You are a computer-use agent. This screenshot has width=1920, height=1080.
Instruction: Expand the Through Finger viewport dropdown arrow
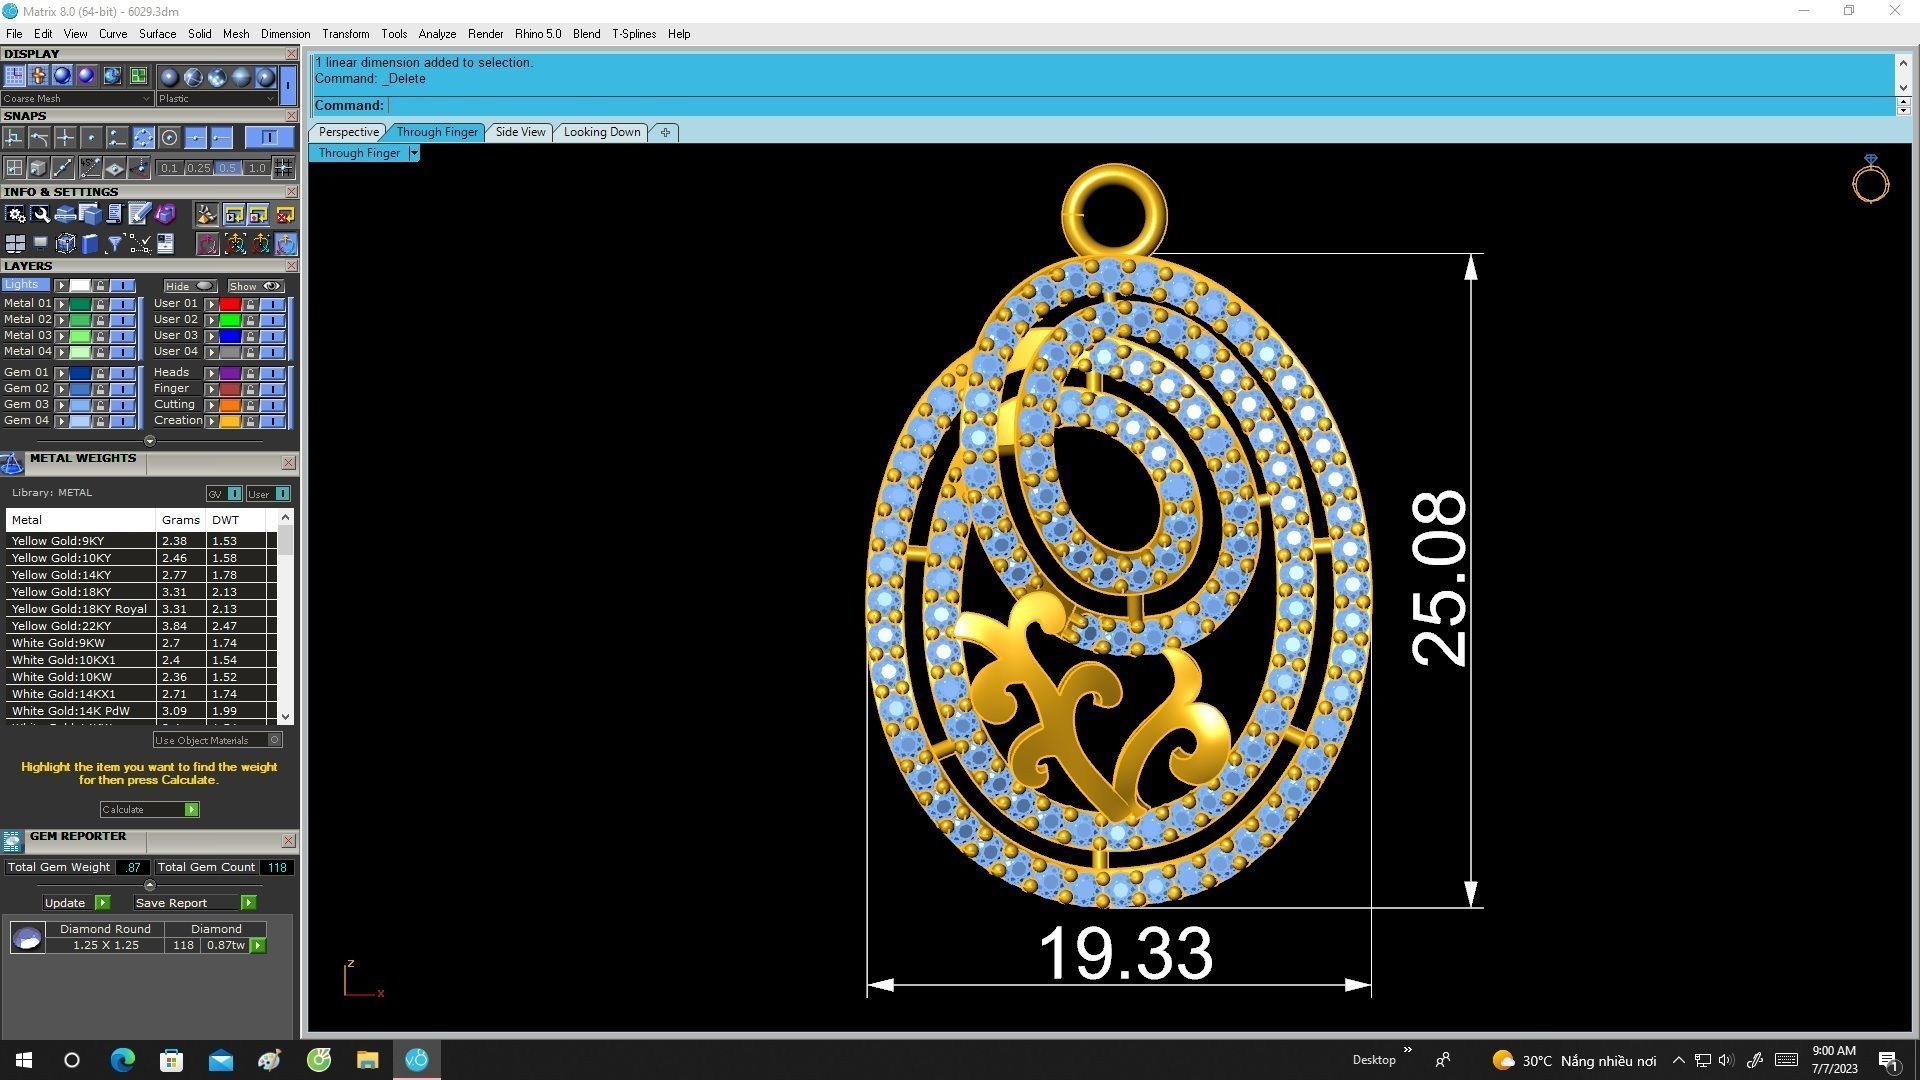tap(414, 153)
